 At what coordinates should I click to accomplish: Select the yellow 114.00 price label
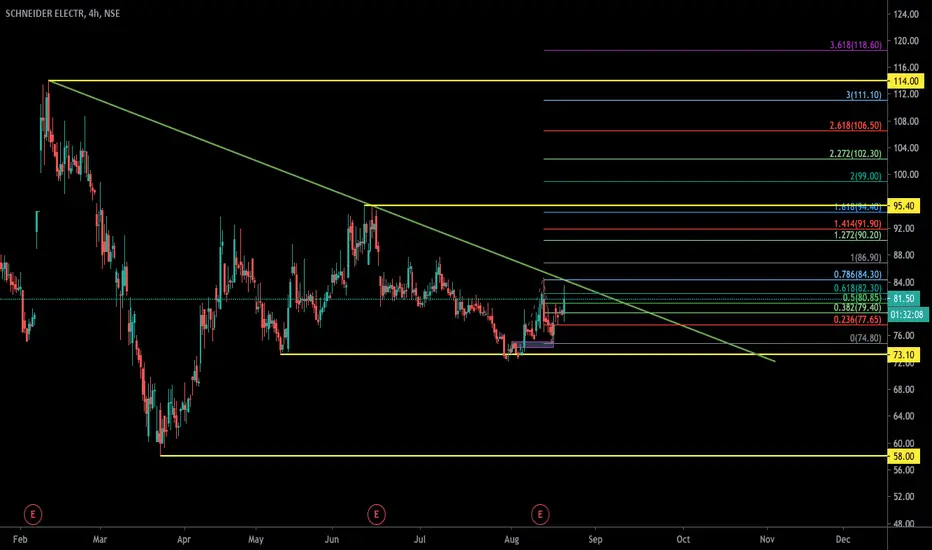[906, 81]
